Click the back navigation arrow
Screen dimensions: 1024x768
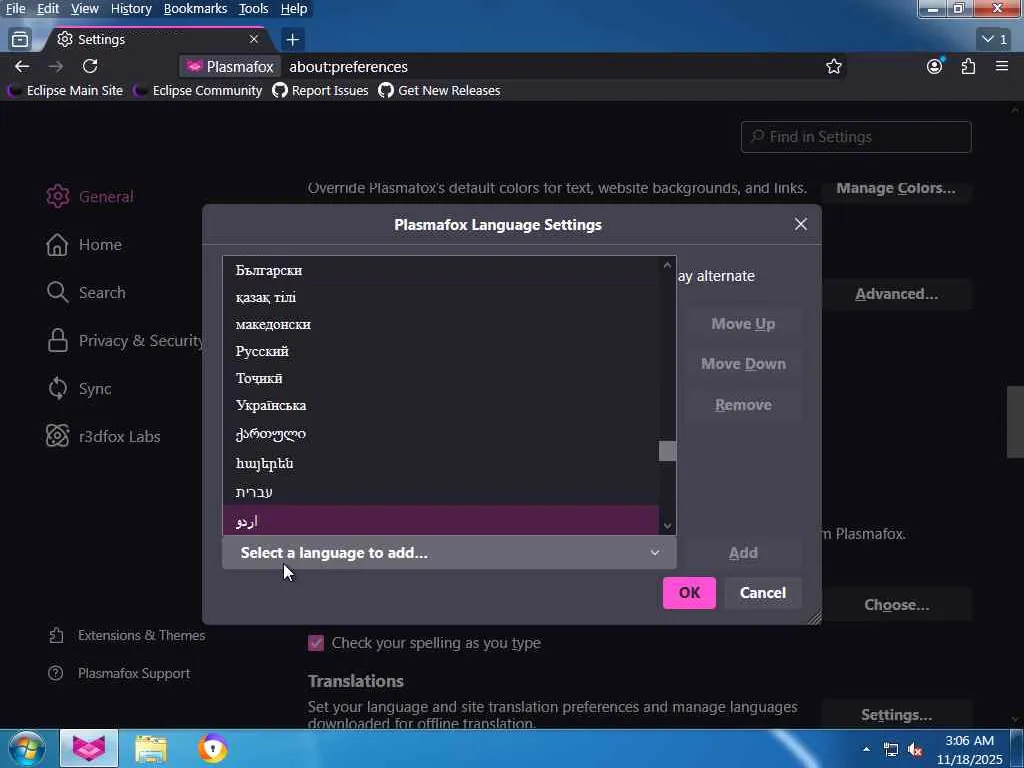coord(22,67)
